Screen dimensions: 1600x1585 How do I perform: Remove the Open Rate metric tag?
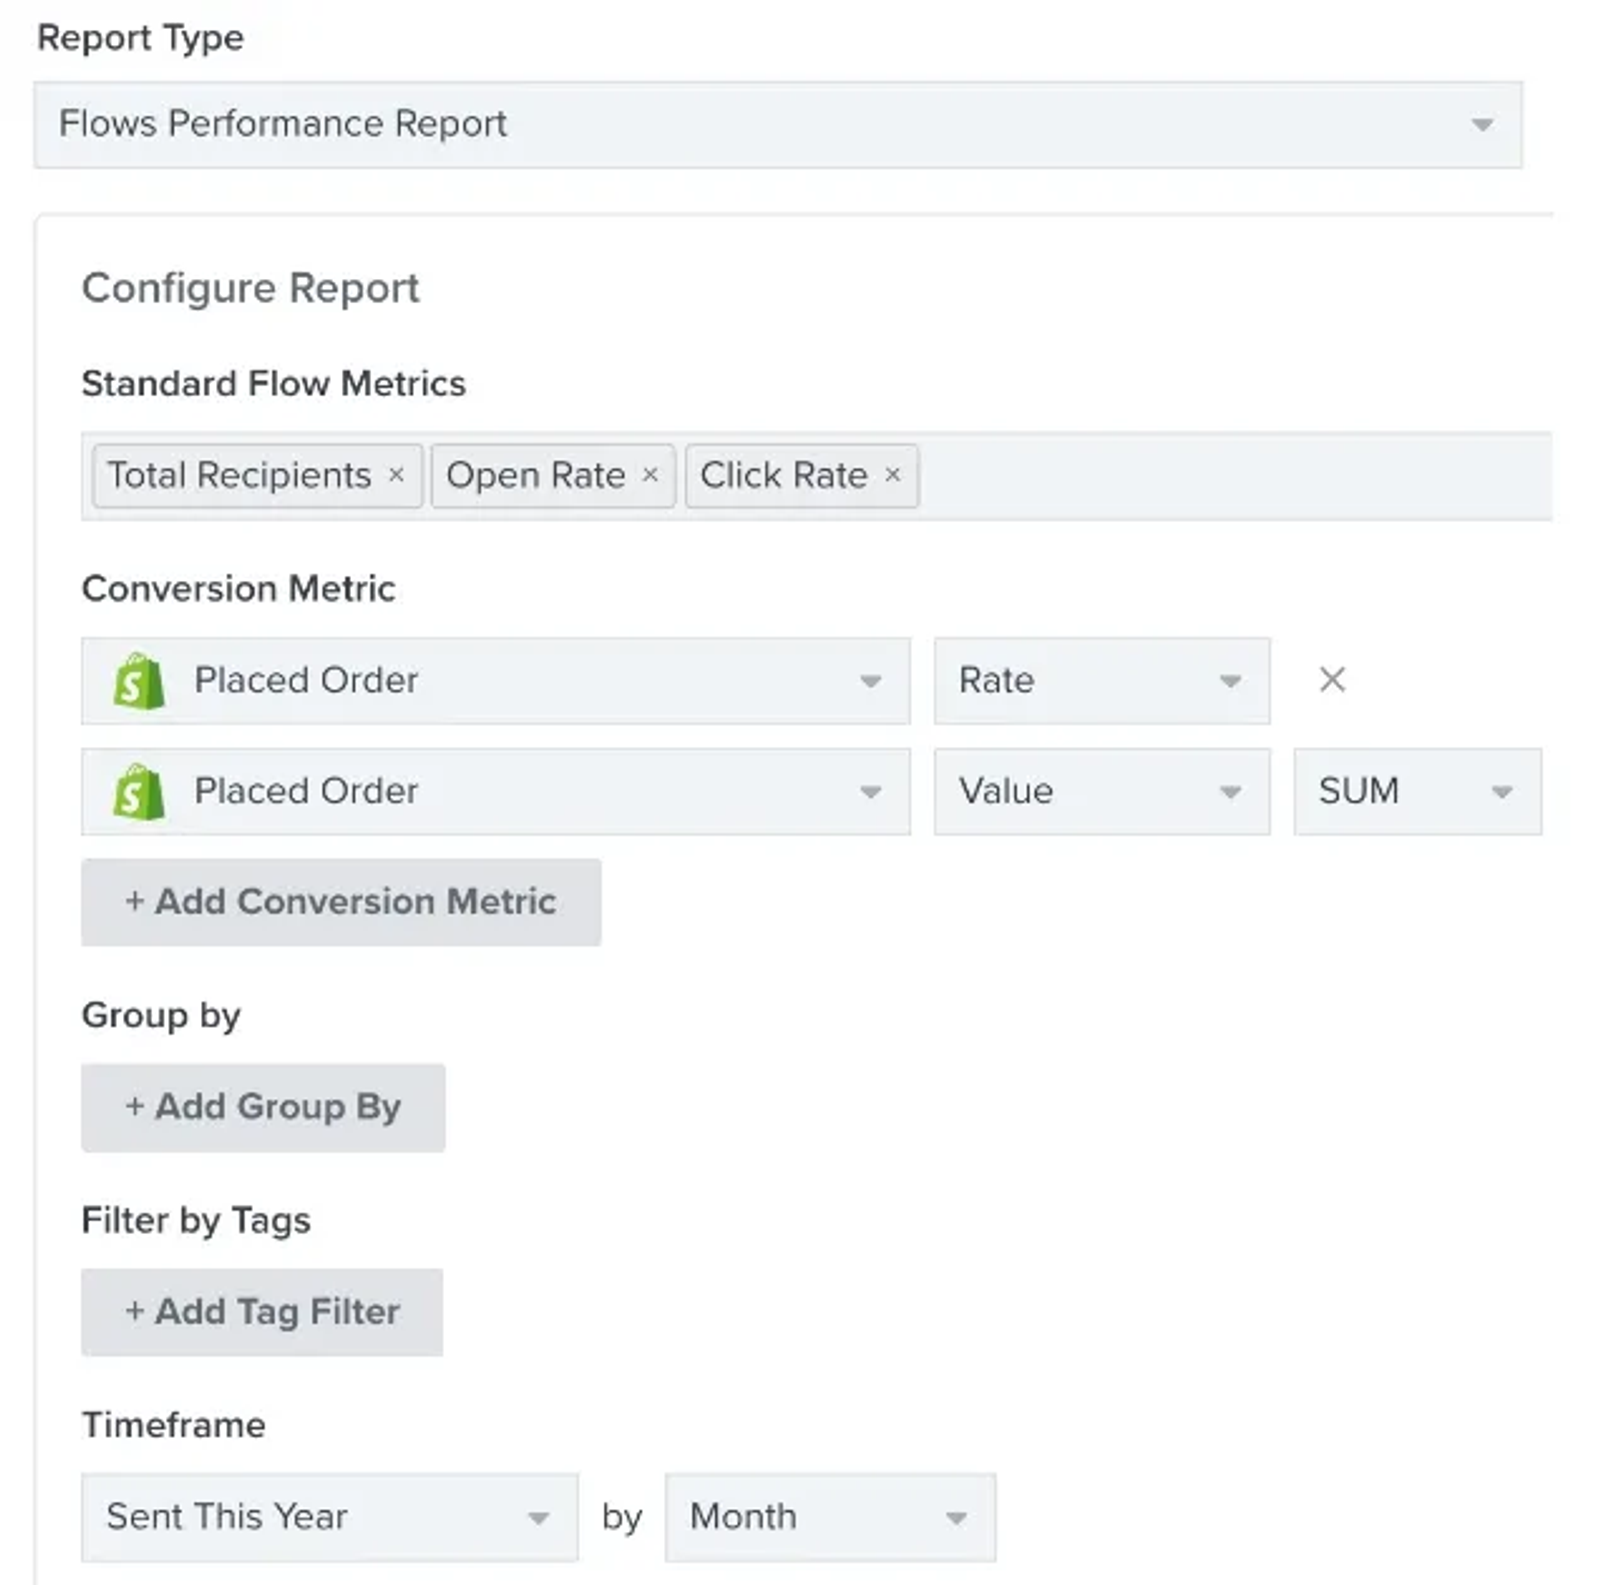[x=650, y=475]
